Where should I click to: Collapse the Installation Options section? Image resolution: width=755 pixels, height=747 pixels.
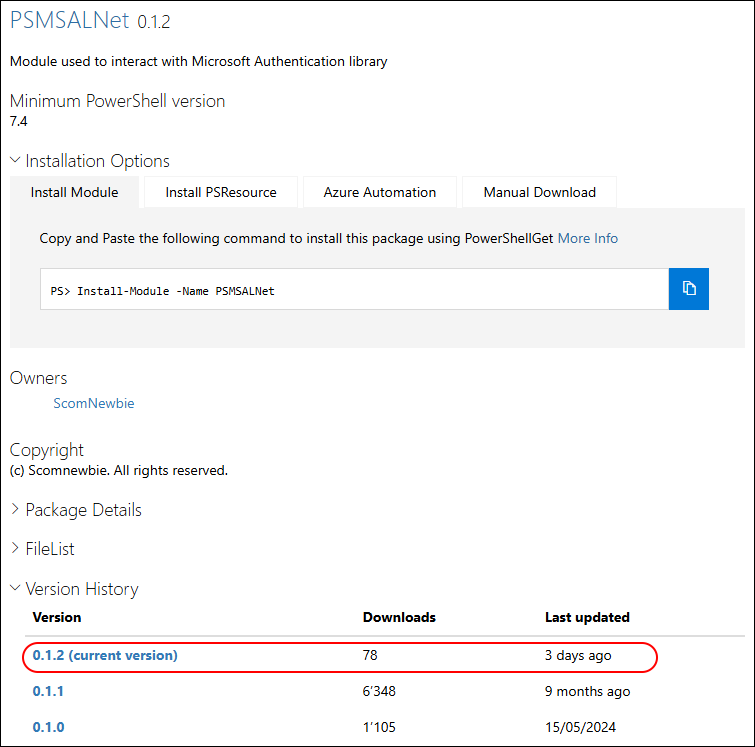tap(90, 161)
